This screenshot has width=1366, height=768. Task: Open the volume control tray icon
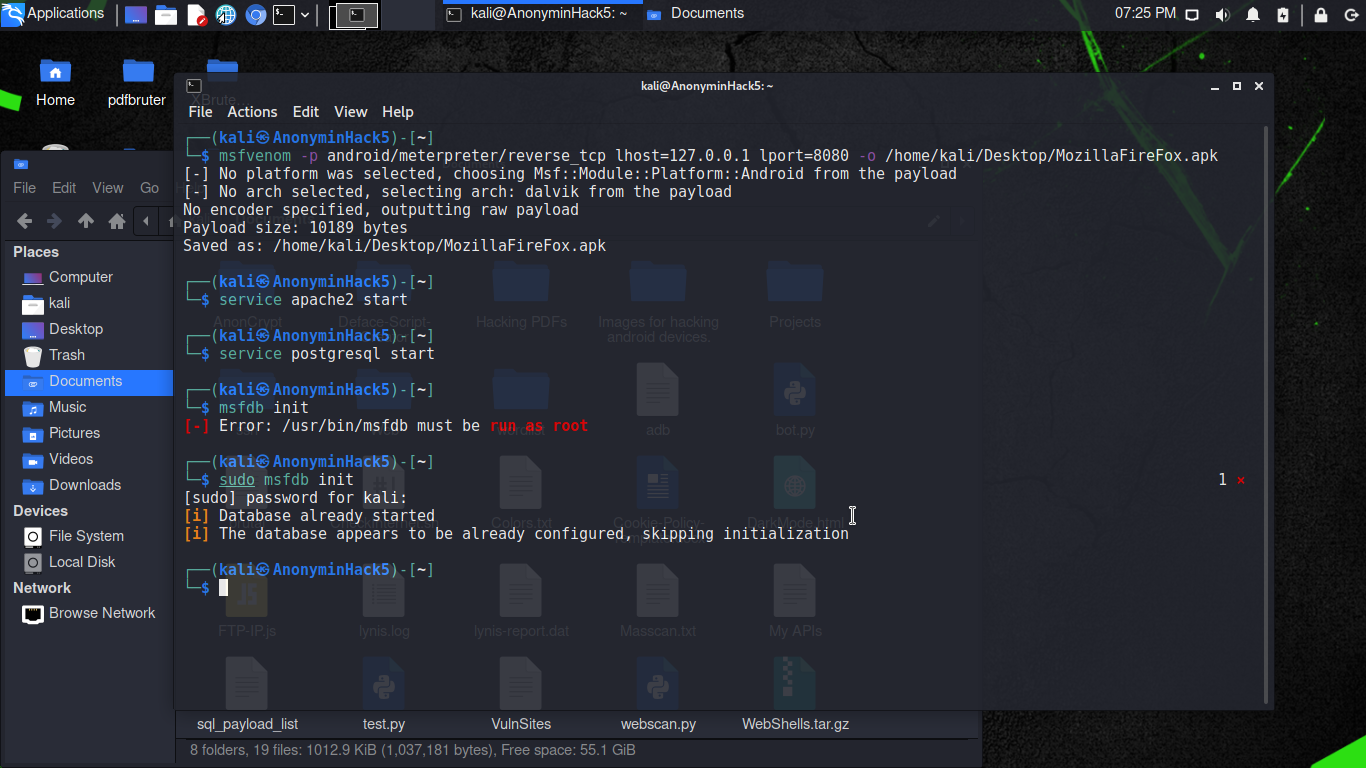[1222, 14]
